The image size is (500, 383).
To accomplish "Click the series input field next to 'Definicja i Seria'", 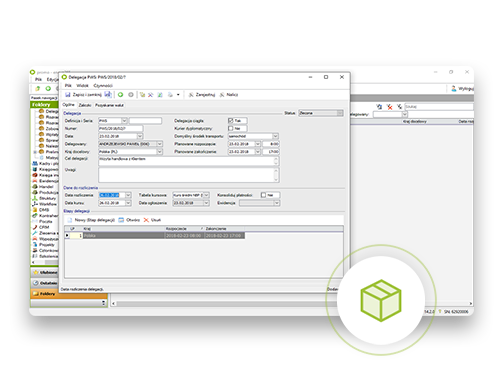I will (145, 121).
